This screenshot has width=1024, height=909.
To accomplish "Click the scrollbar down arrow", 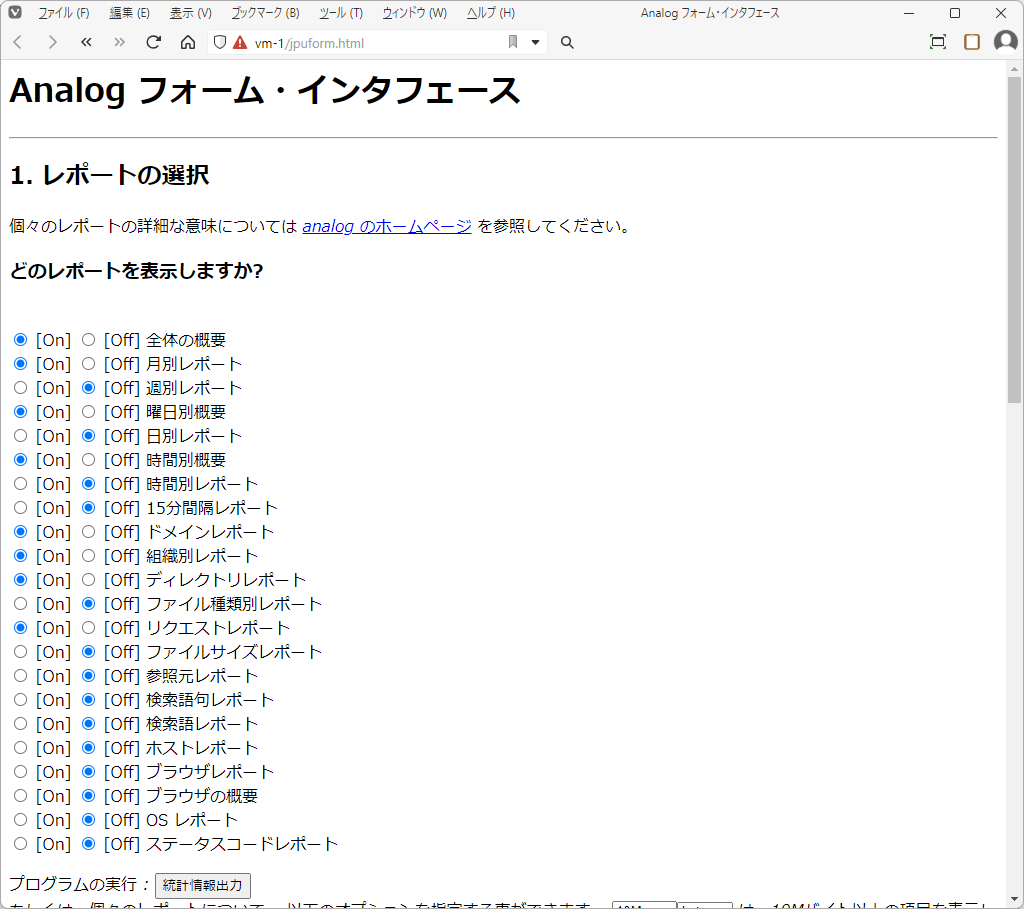I will click(x=1014, y=899).
